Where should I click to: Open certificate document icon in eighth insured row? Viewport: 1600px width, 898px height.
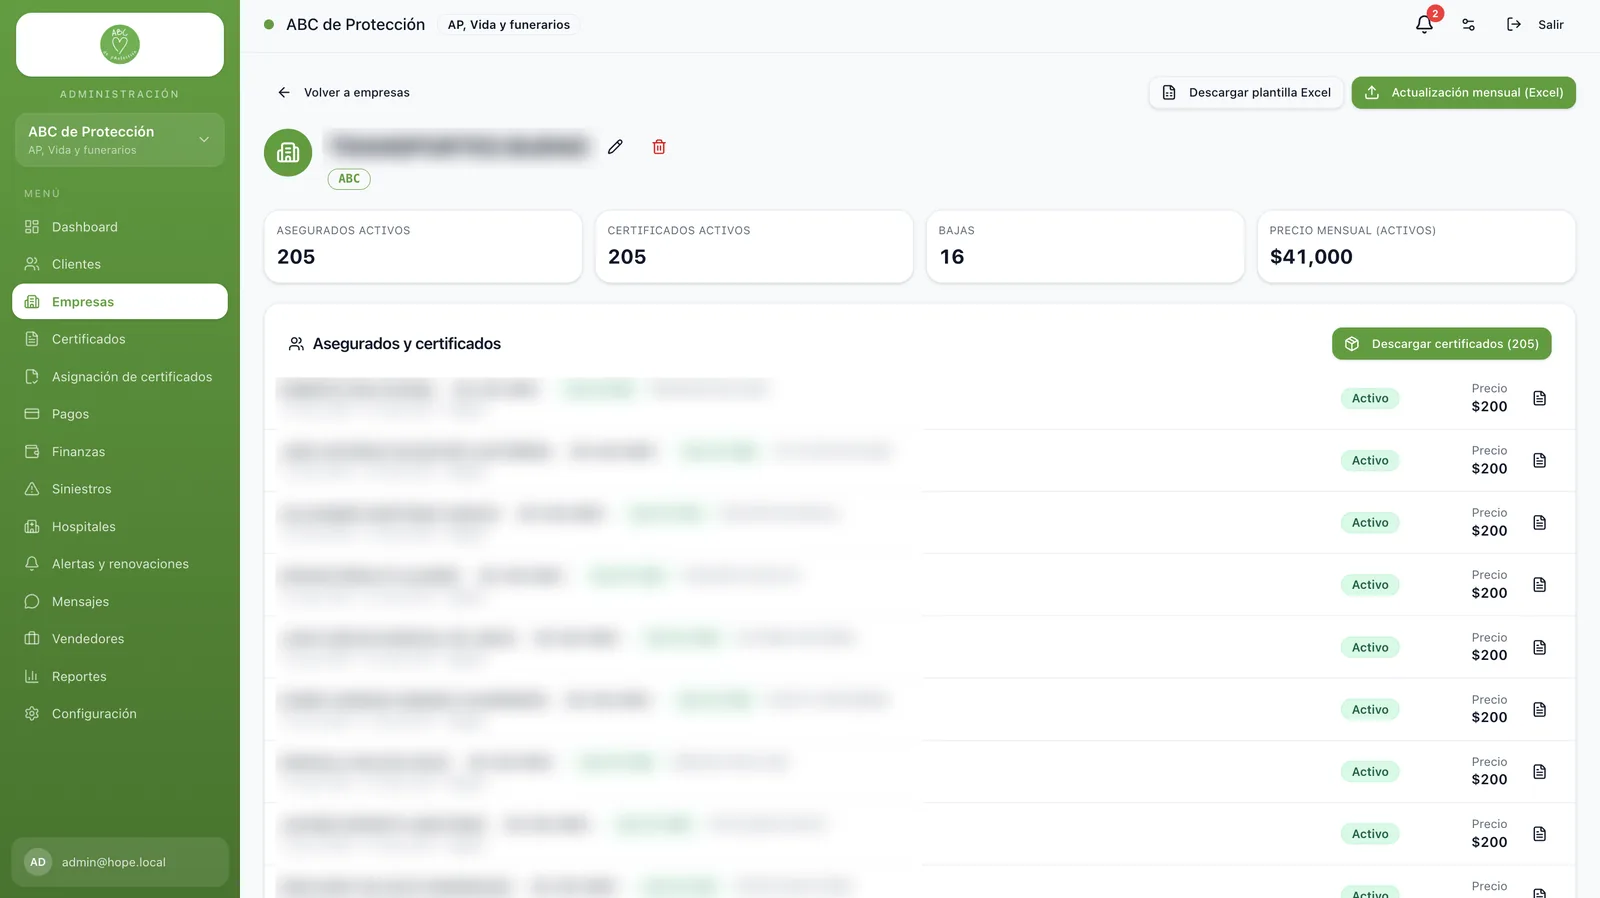[x=1539, y=833]
